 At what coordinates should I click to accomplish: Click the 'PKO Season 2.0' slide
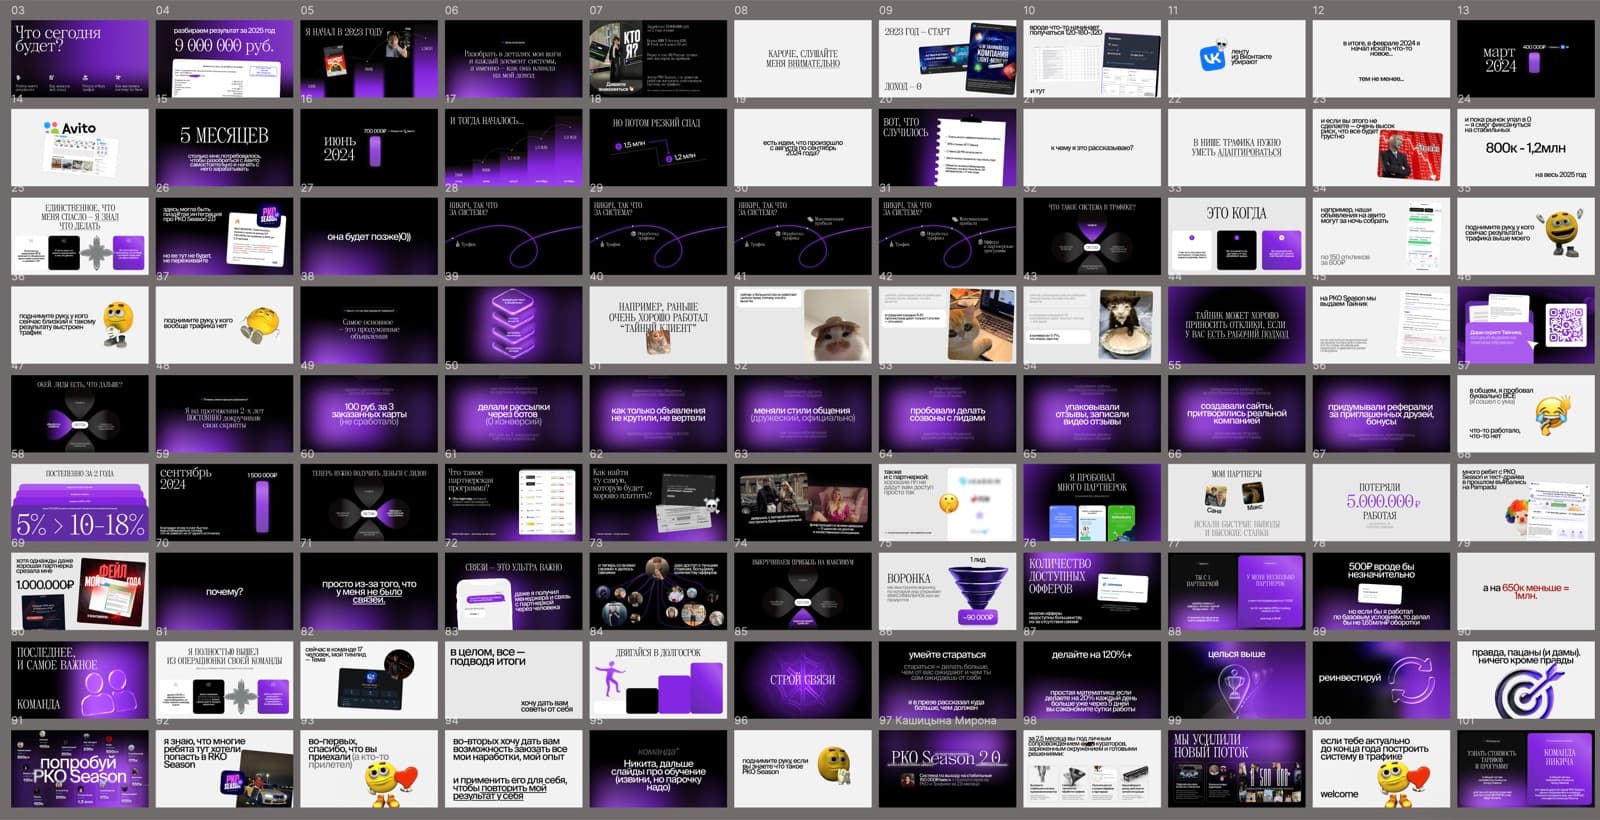pos(948,769)
